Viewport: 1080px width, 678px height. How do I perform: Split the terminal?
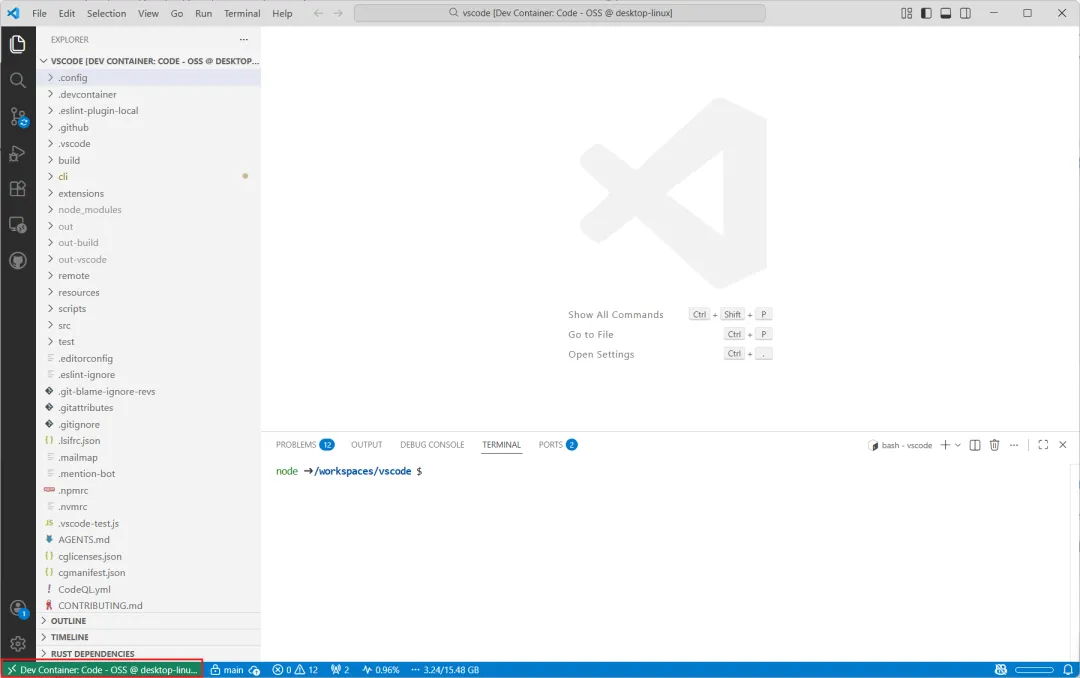click(x=975, y=445)
